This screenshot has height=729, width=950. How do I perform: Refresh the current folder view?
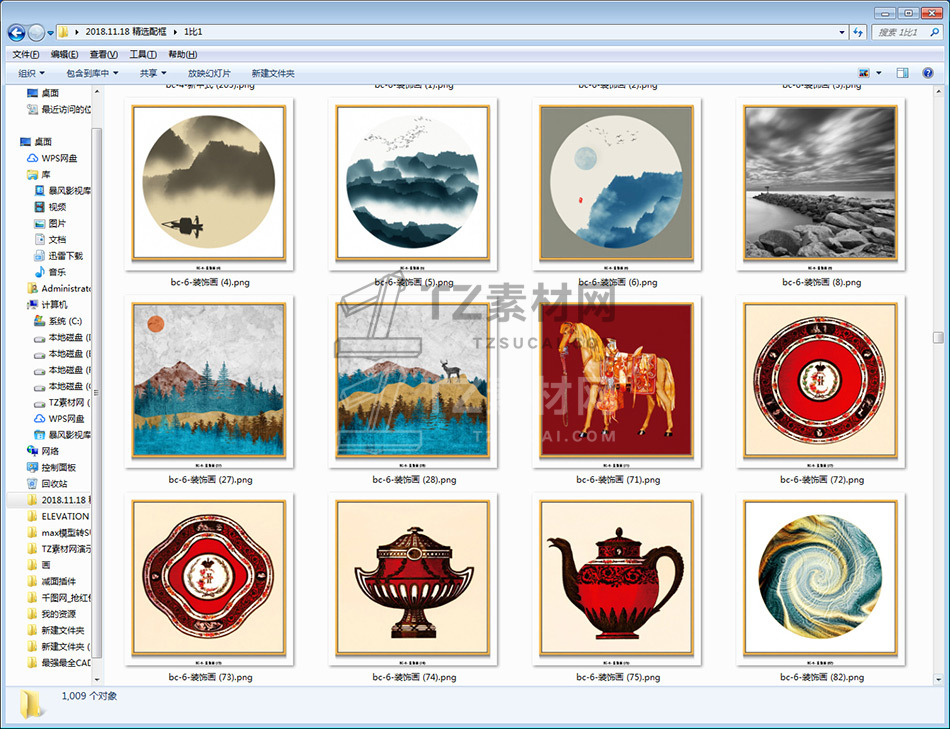[857, 33]
